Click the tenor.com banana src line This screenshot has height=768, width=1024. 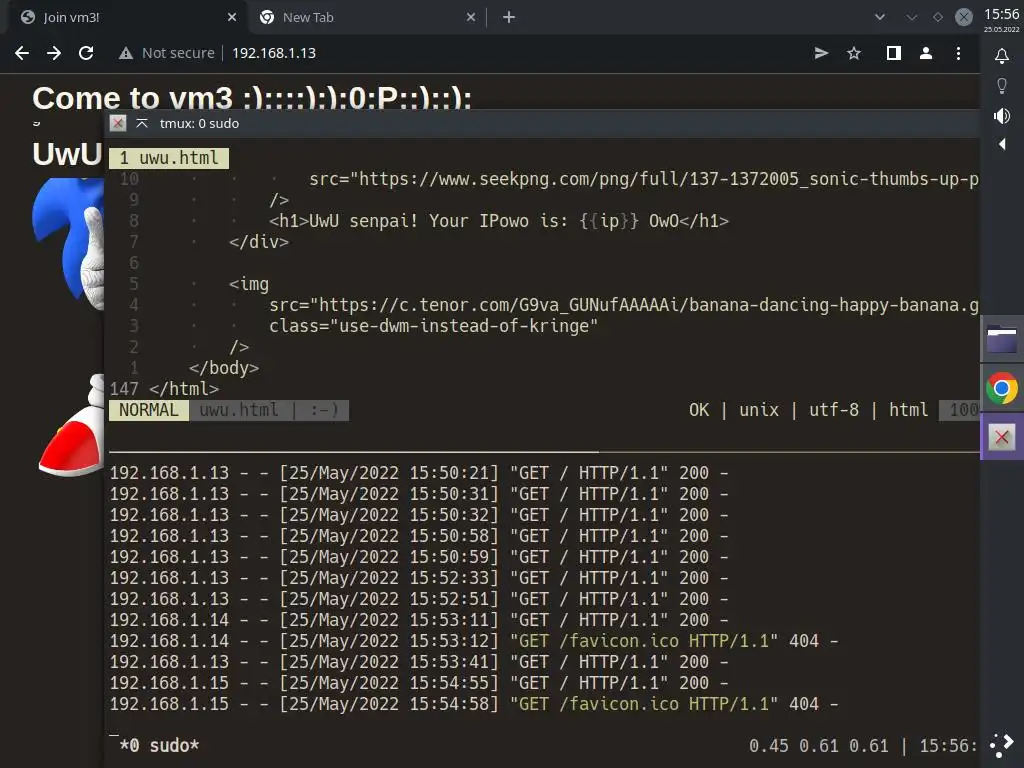624,305
